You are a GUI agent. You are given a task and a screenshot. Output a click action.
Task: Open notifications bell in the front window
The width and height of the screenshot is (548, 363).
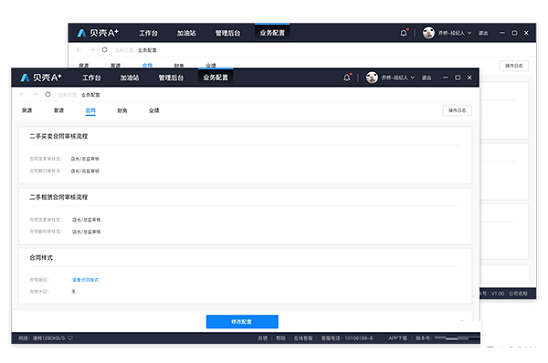[x=347, y=78]
